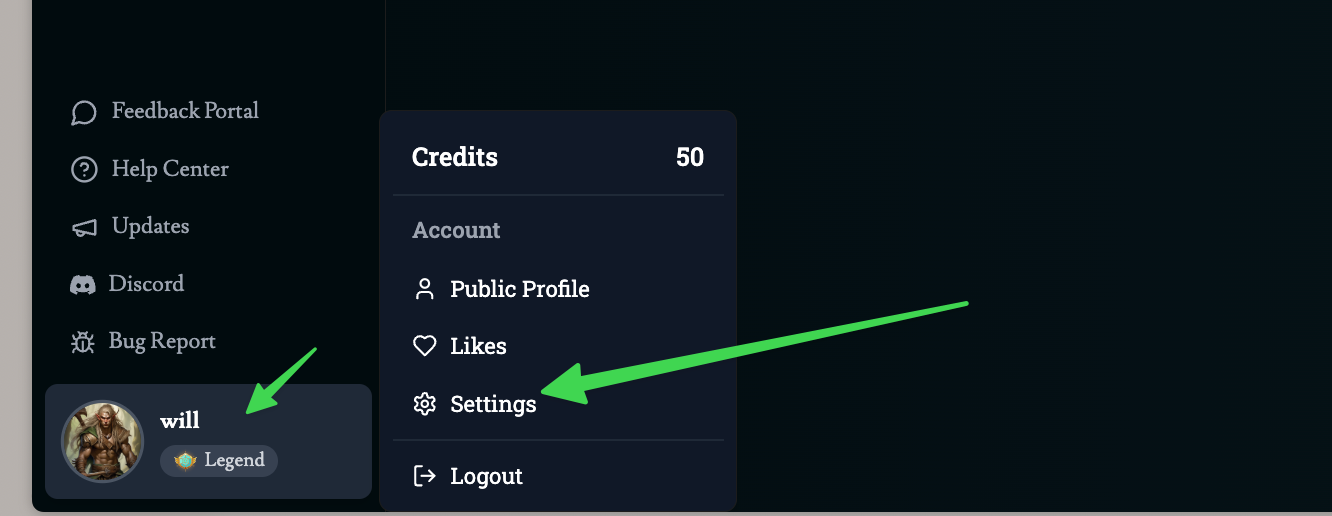
Task: Open Settings from account menu
Action: 493,404
